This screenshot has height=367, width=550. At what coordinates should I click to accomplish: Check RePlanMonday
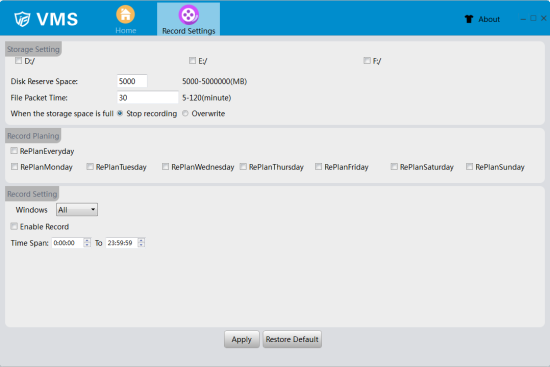[x=14, y=167]
